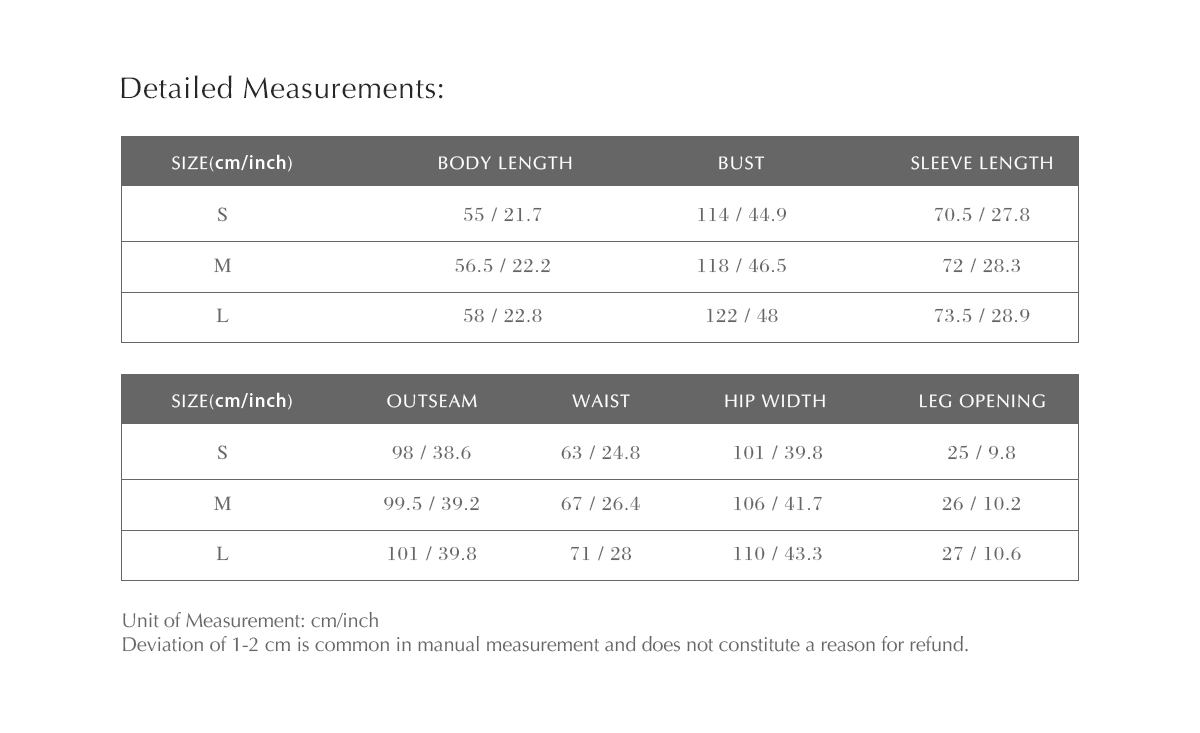Image resolution: width=1200 pixels, height=733 pixels.
Task: Click the BUST column header
Action: coord(741,163)
